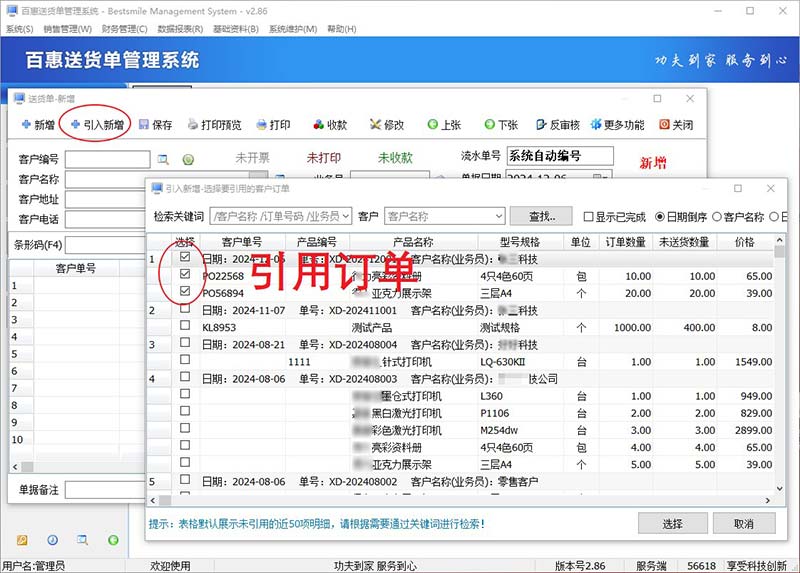Image resolution: width=800 pixels, height=573 pixels.
Task: Click the customer search icon beside 客户编号
Action: 163,160
